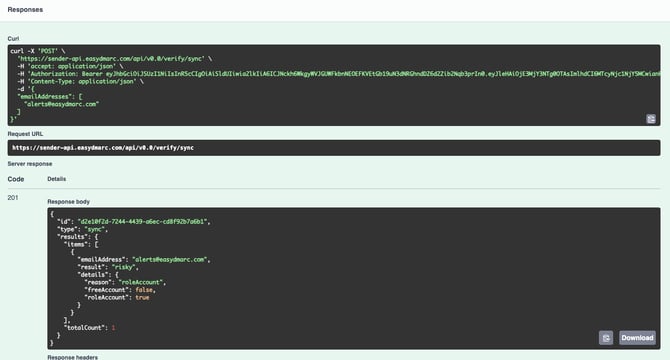Click the "freeAccount": false line
This screenshot has height=360, width=670.
(x=120, y=290)
